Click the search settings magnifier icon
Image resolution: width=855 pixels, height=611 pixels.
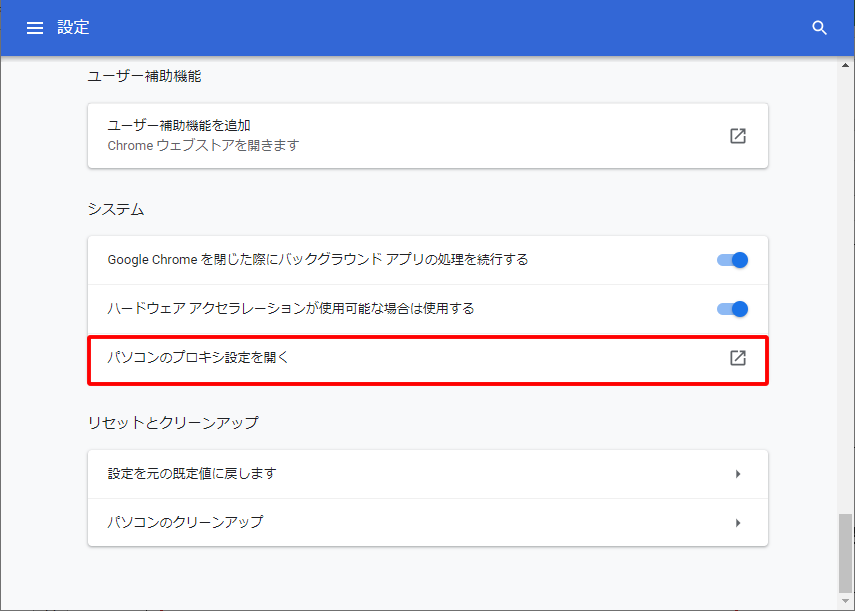[x=819, y=28]
